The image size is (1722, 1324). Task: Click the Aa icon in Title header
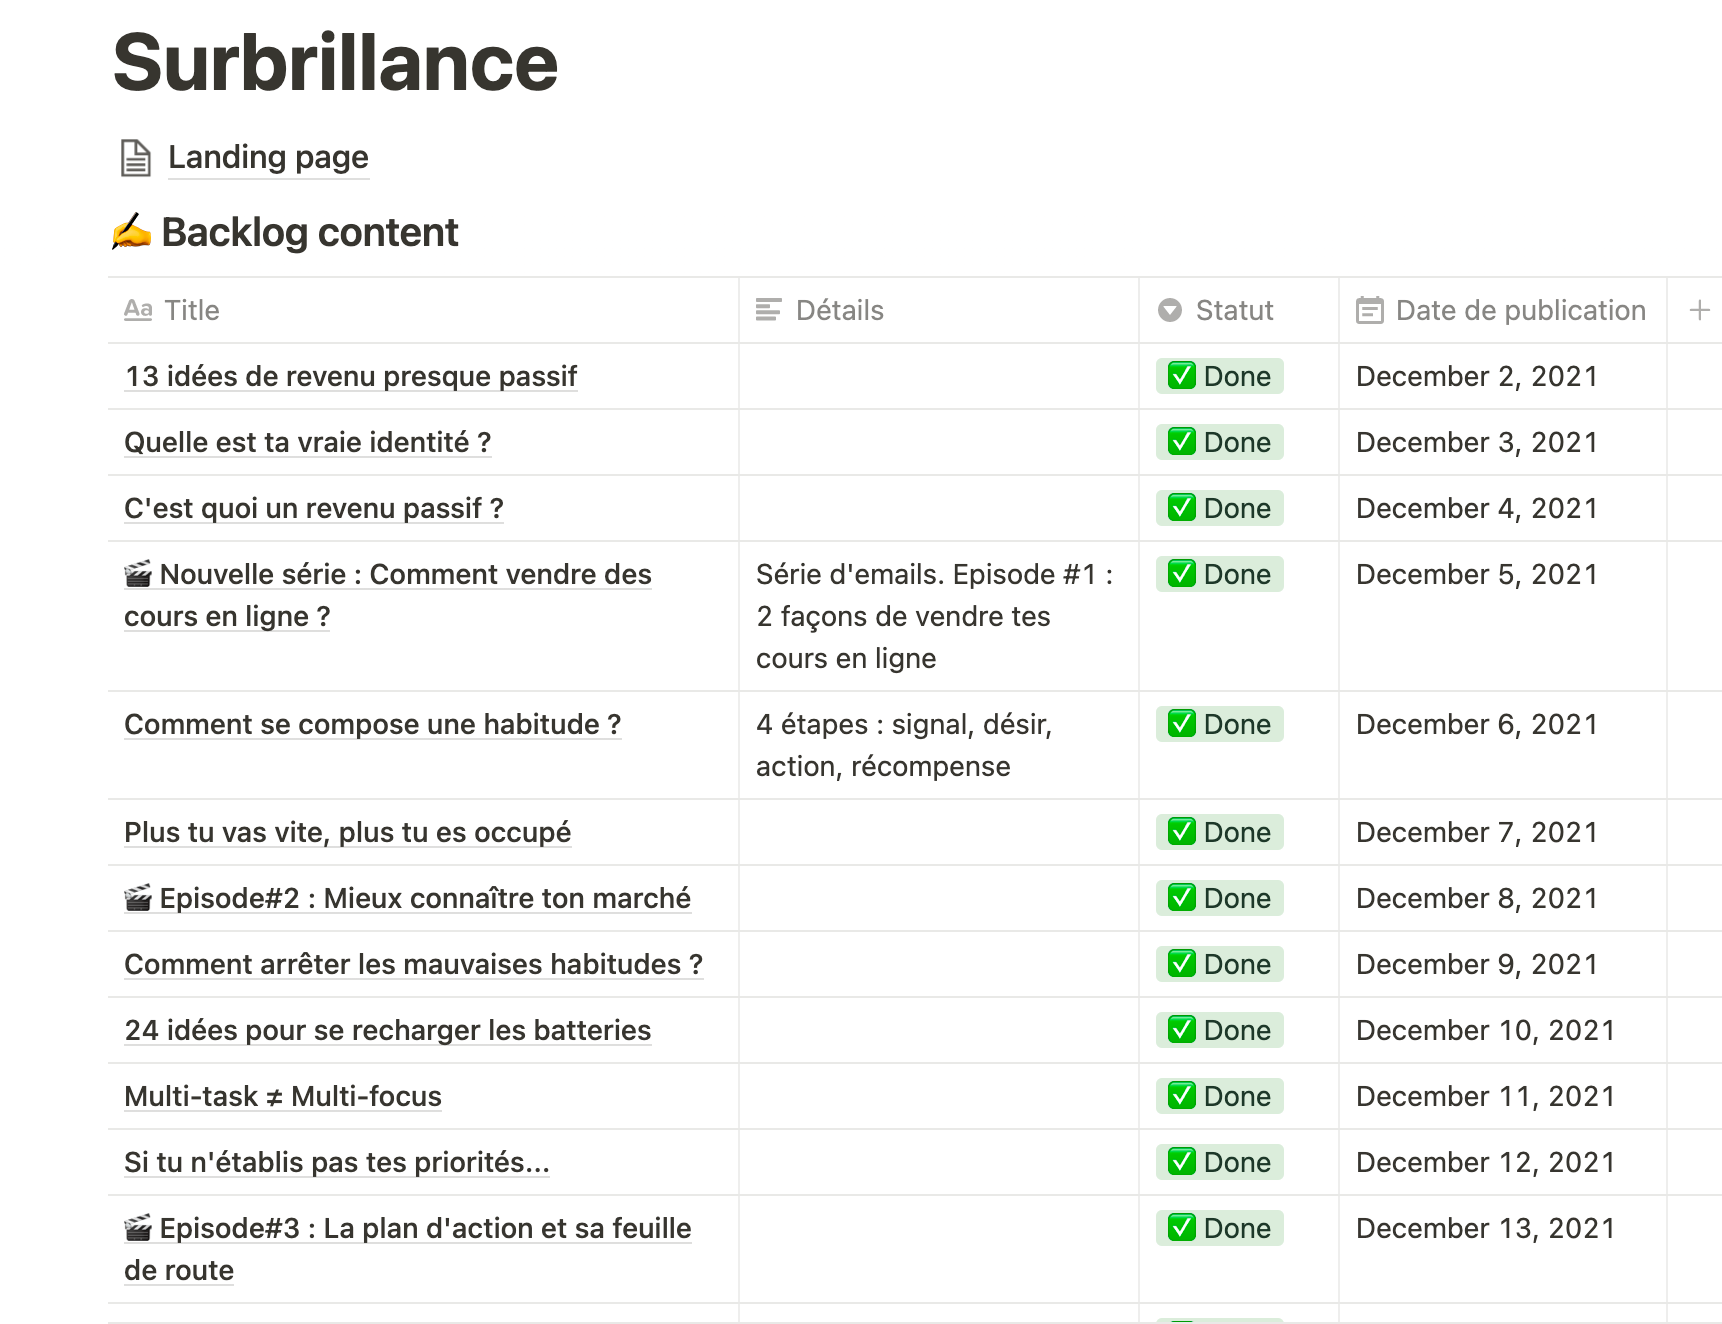(138, 310)
